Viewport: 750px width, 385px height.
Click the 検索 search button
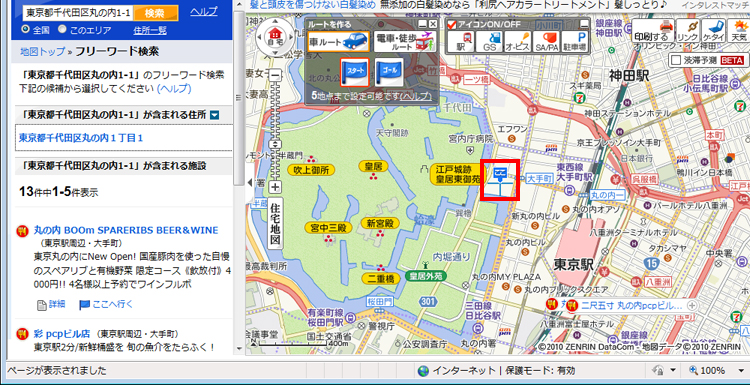(x=156, y=12)
